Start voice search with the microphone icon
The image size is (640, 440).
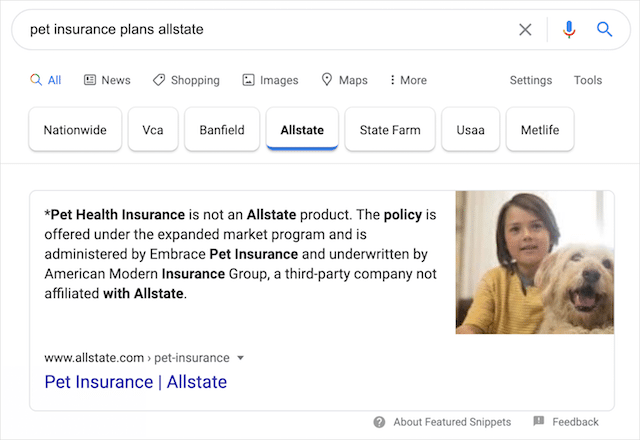569,30
